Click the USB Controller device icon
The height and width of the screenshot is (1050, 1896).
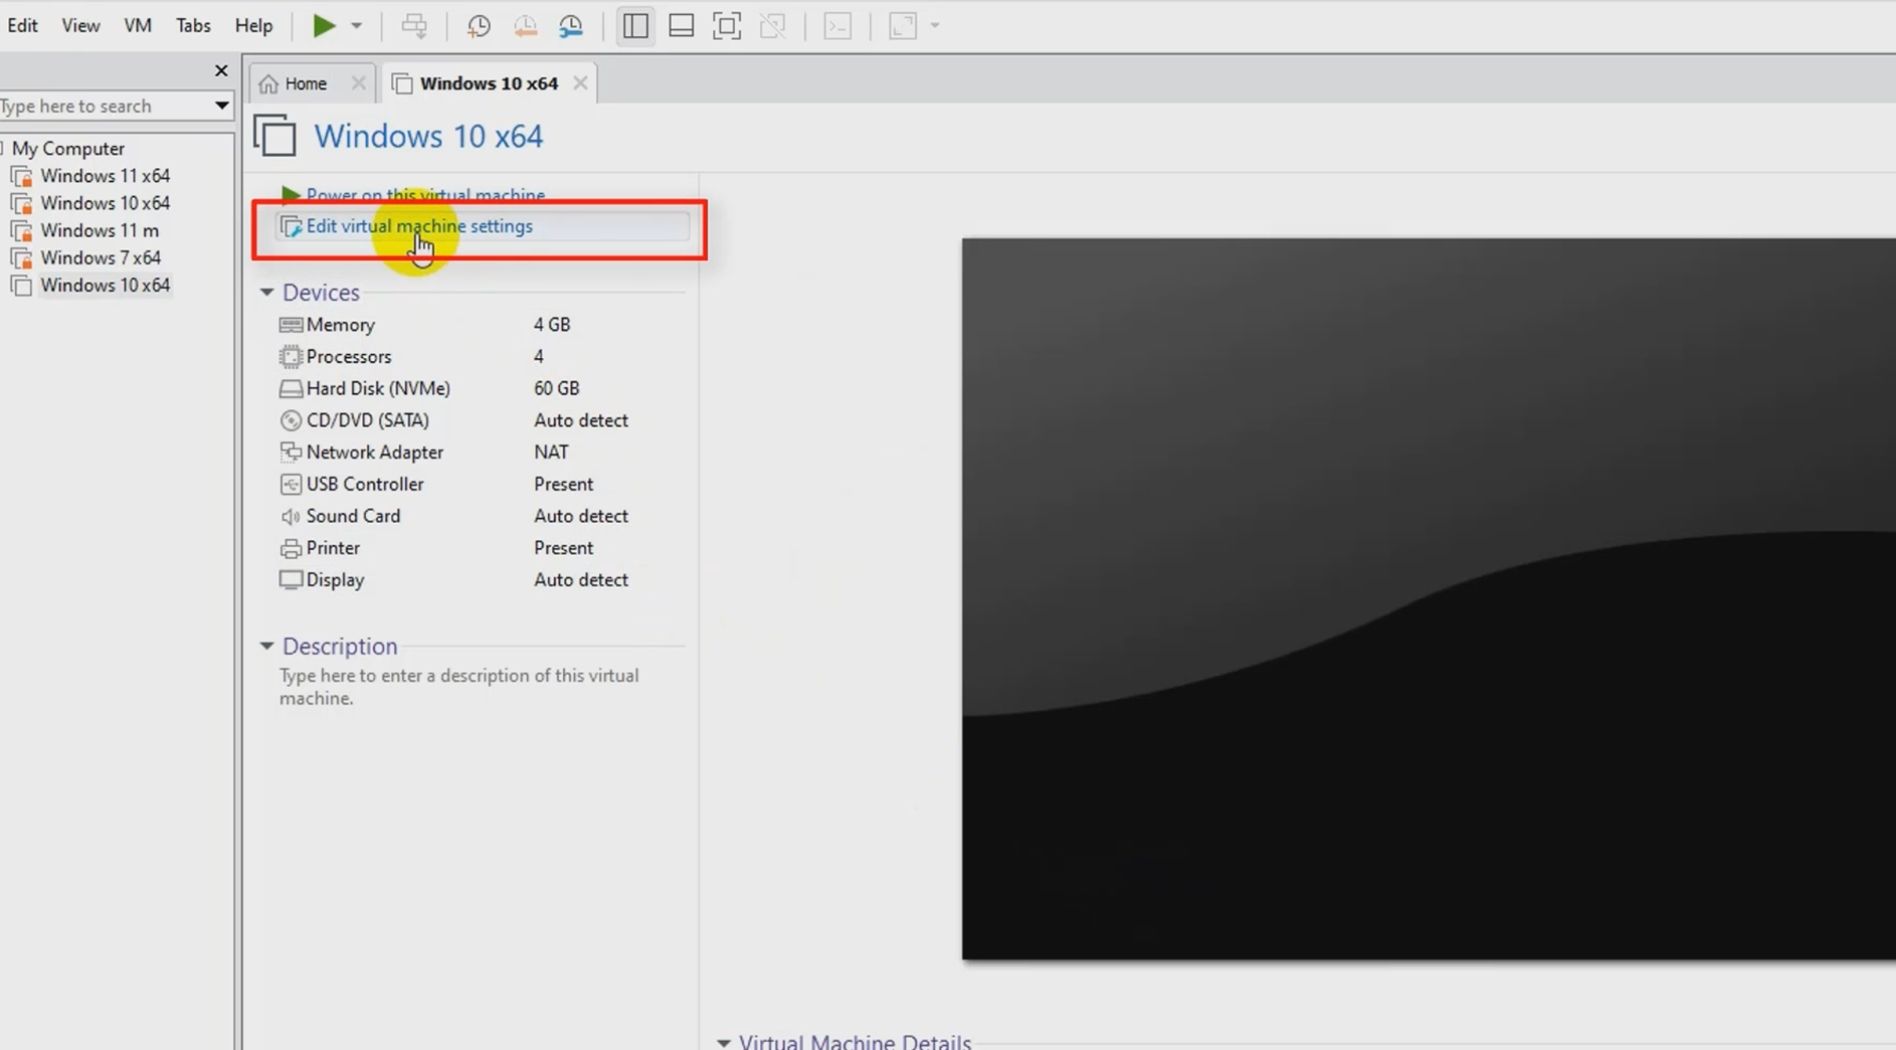point(290,485)
